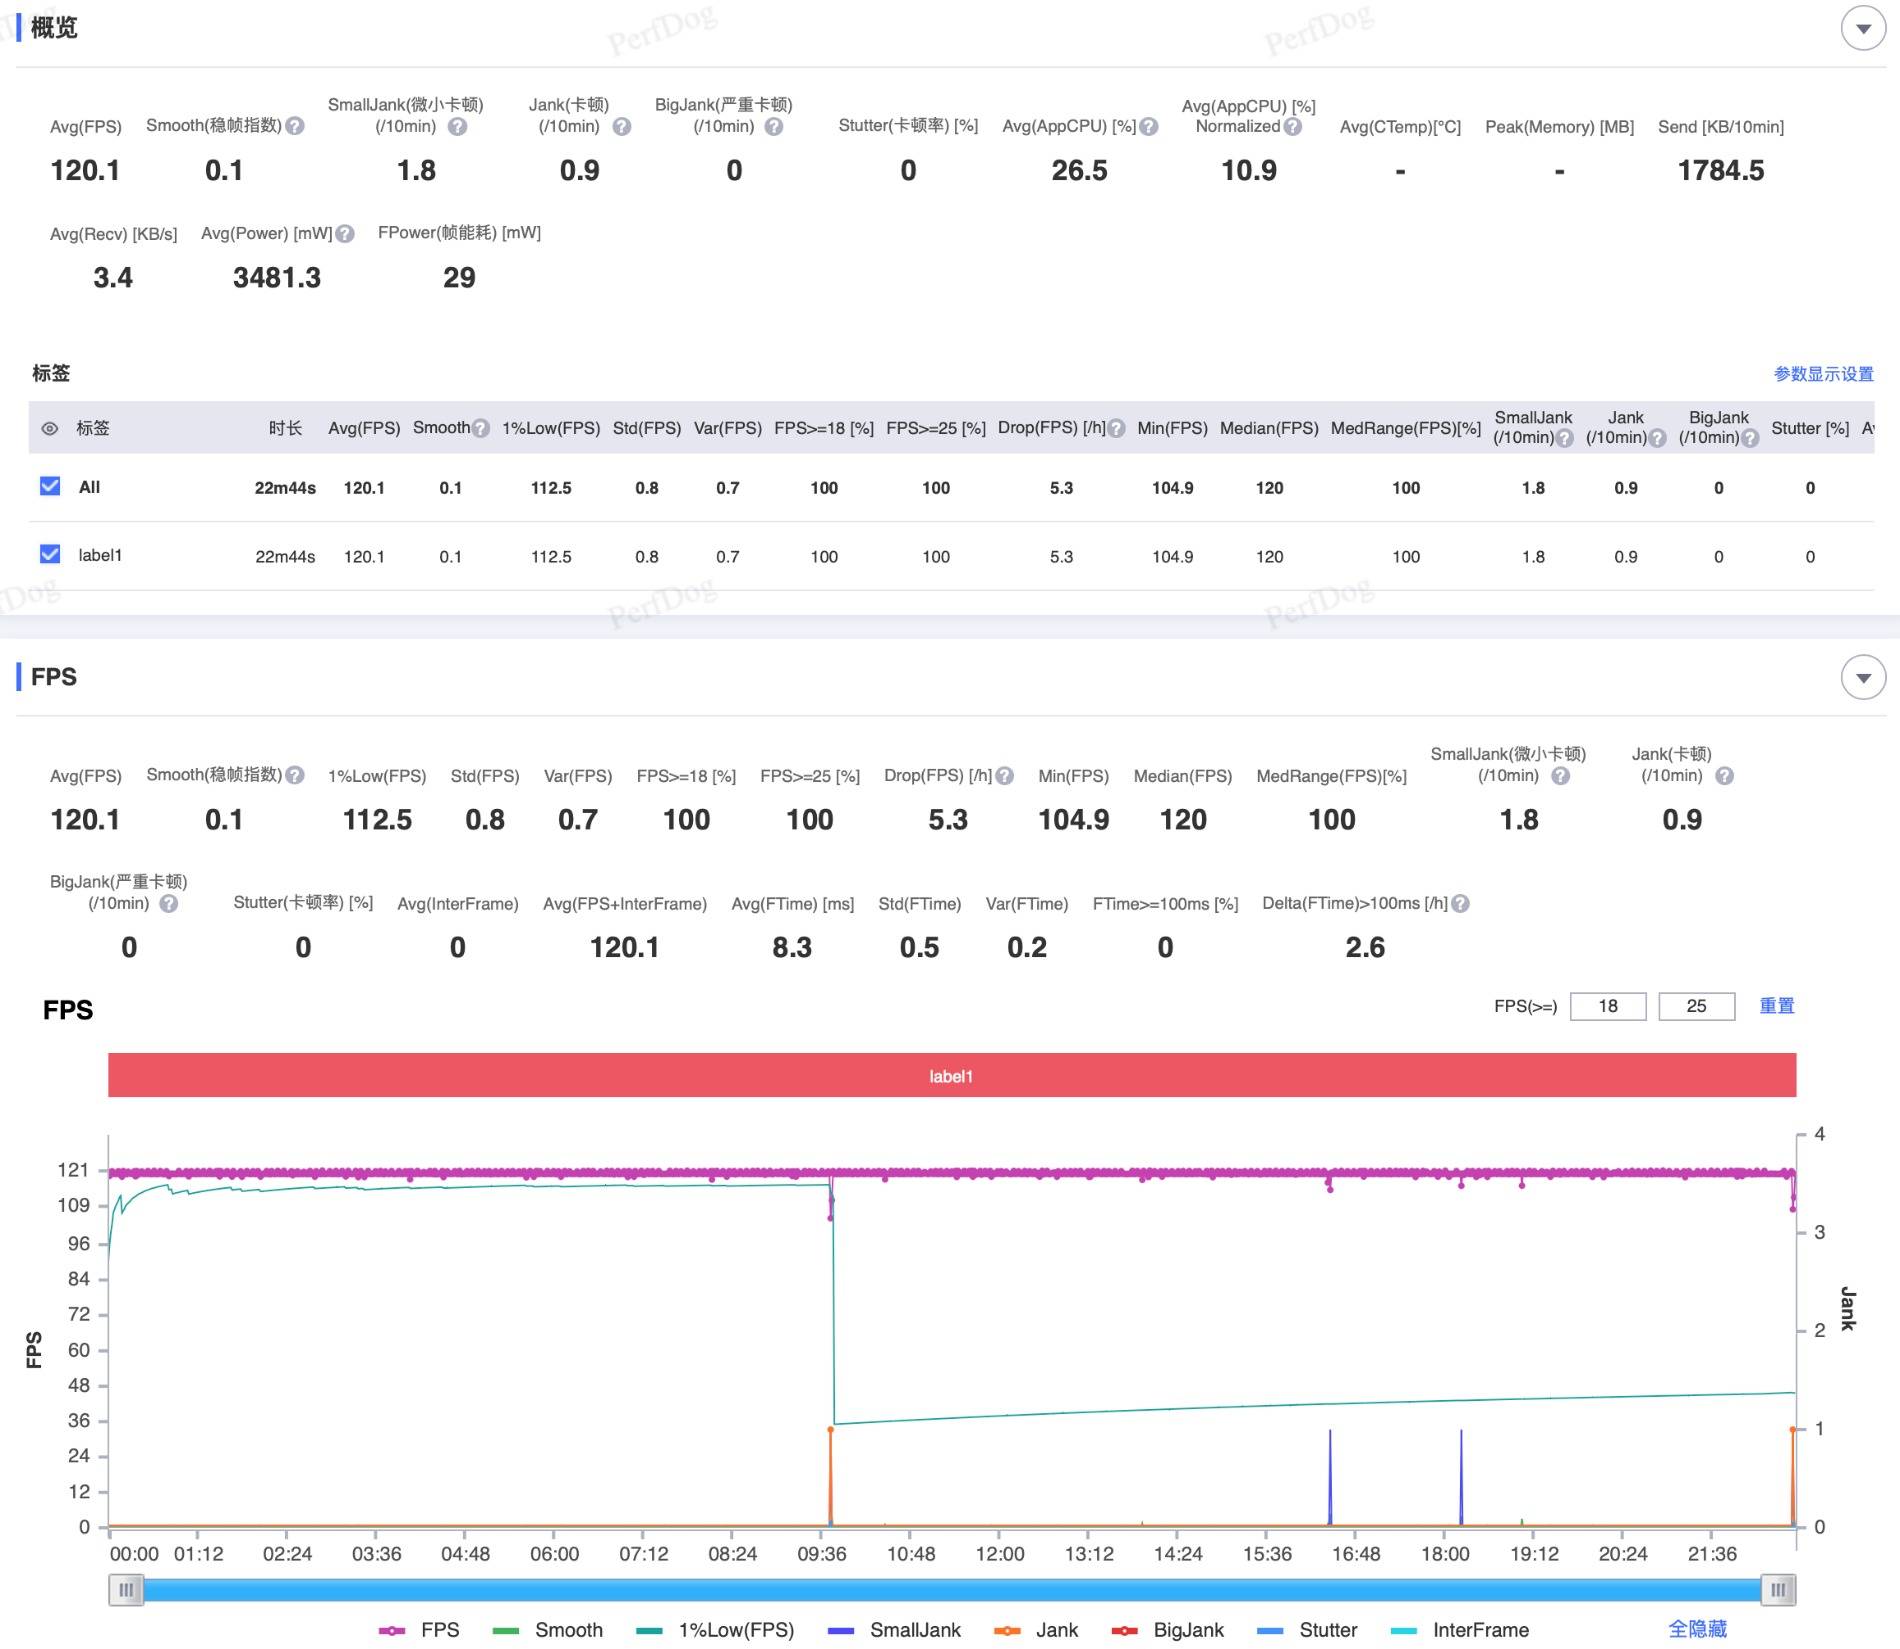Click help icon next to Avg(Power) [mW]
This screenshot has width=1900, height=1649.
[345, 234]
